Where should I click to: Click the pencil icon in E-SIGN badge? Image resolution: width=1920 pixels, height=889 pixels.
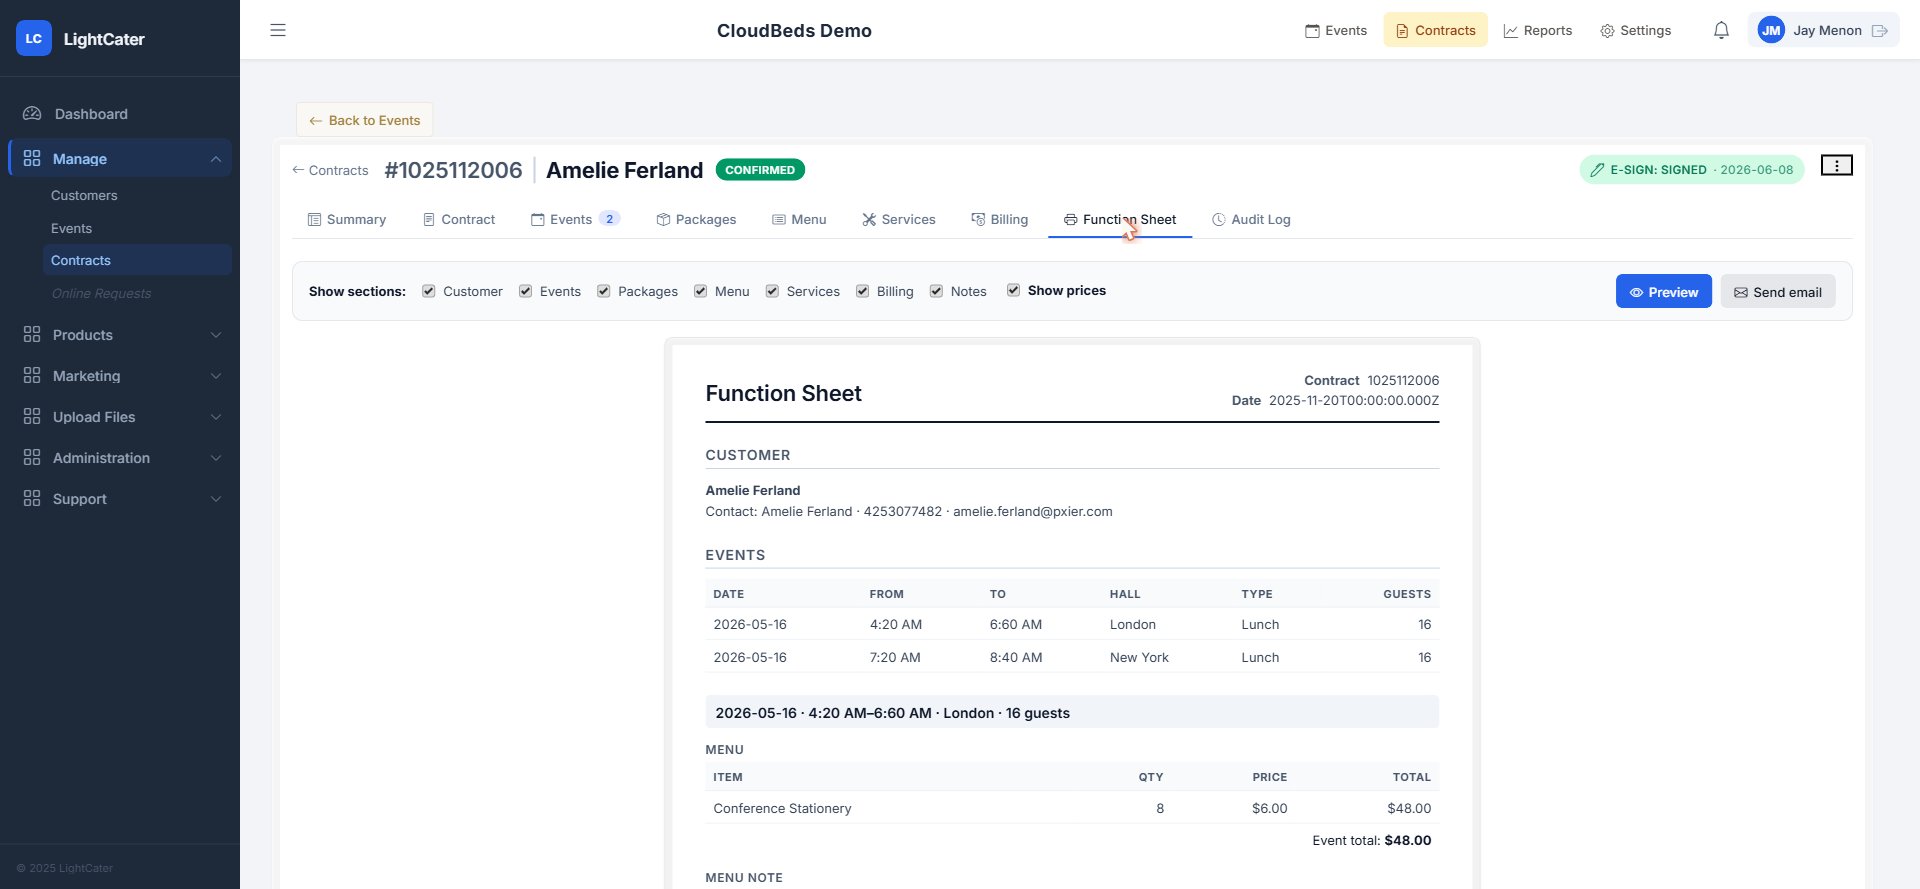click(1597, 170)
